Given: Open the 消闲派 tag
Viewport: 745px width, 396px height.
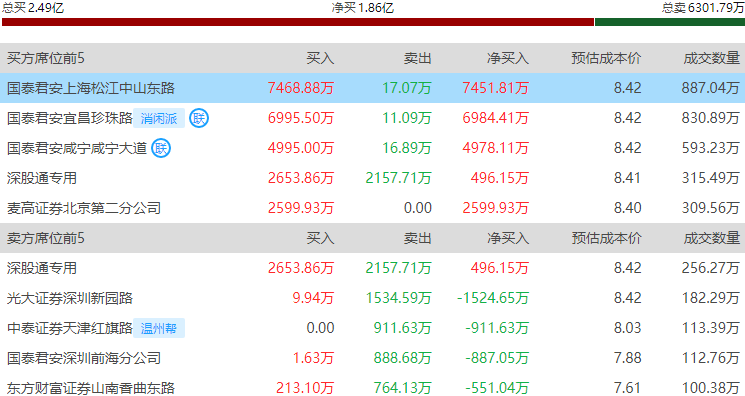Looking at the screenshot, I should [159, 118].
